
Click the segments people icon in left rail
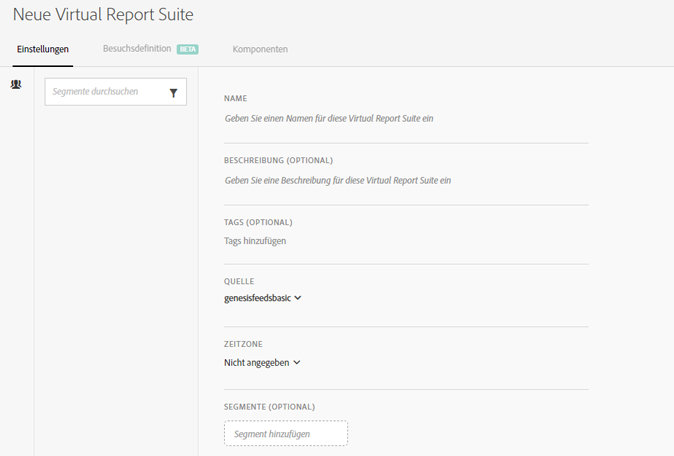tap(16, 86)
